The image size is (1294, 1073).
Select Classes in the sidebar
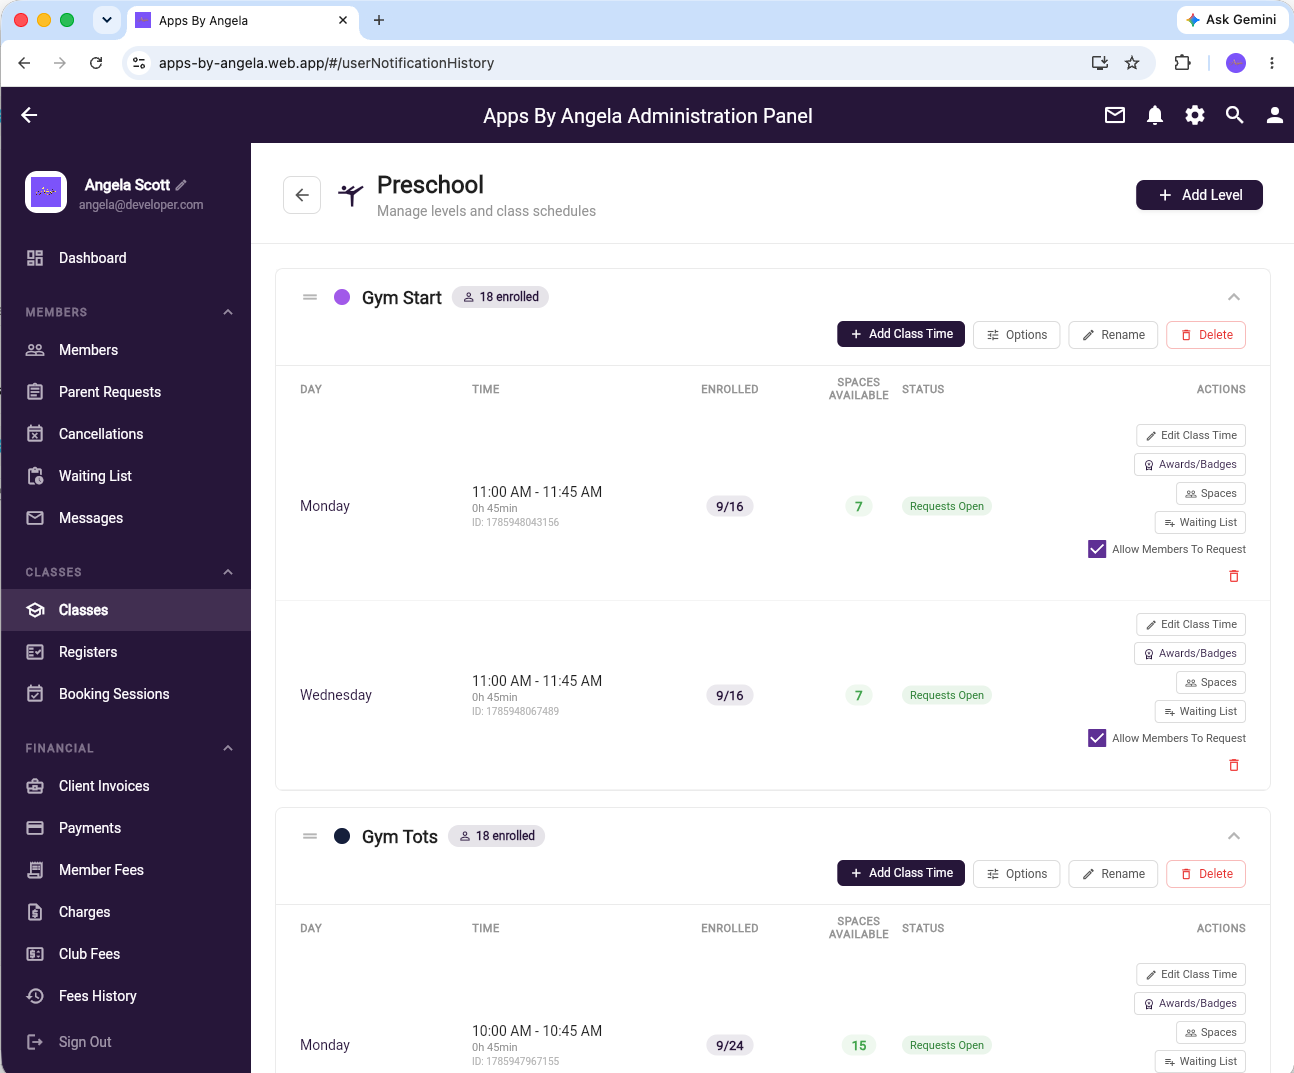(126, 610)
